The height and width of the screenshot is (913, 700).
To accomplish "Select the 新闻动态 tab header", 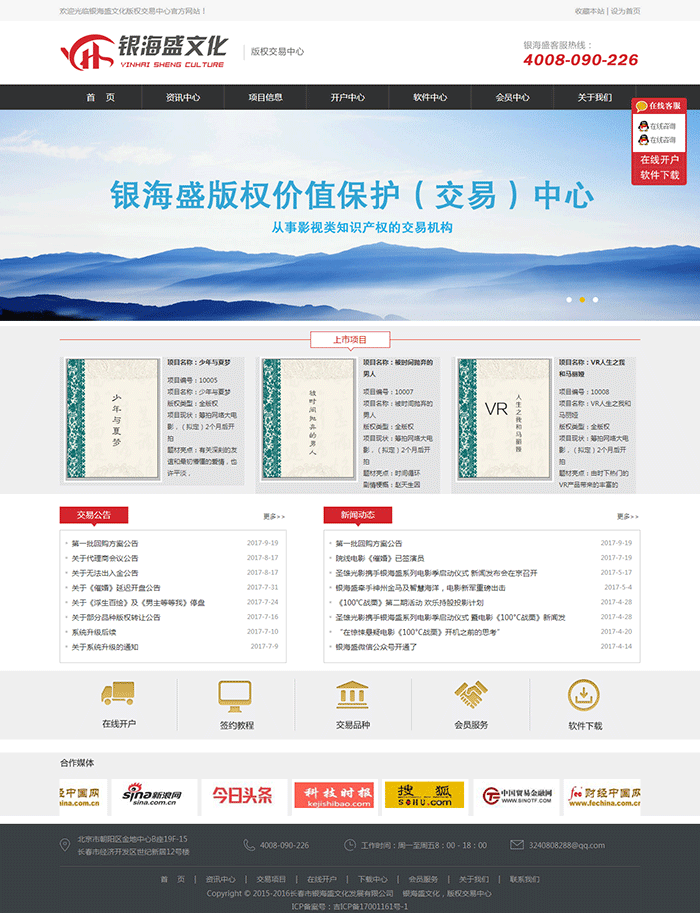I will (x=358, y=515).
